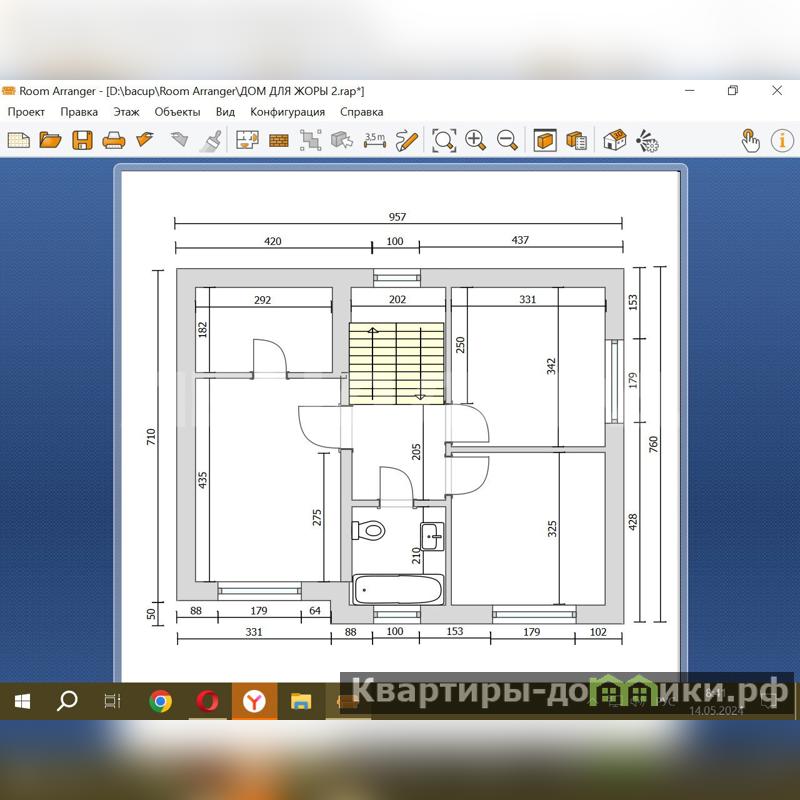Zoom out with the minus magnifier

coord(507,140)
